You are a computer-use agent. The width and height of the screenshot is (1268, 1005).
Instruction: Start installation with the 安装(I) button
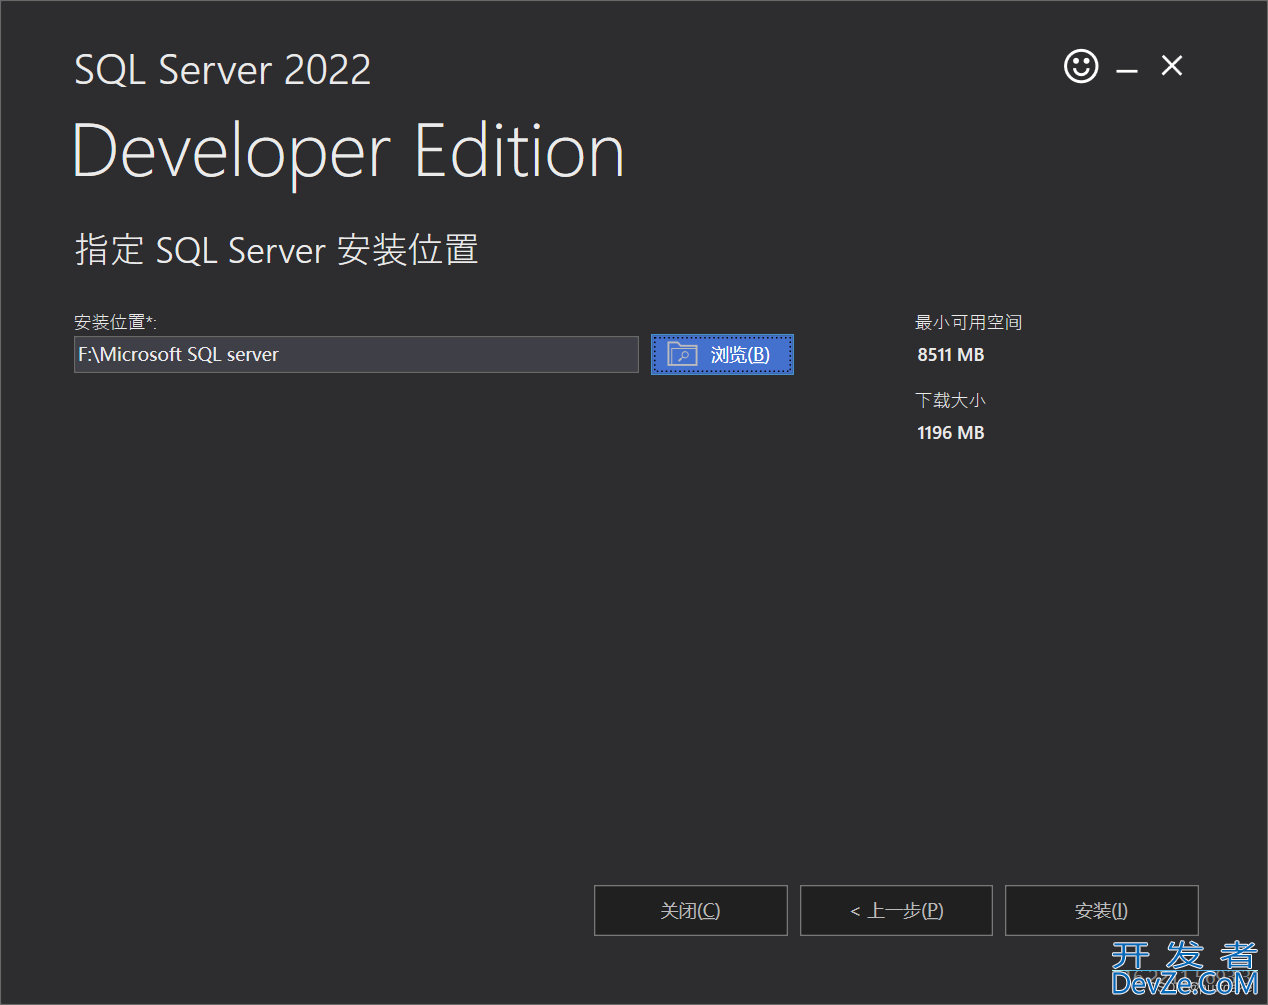pyautogui.click(x=1101, y=910)
